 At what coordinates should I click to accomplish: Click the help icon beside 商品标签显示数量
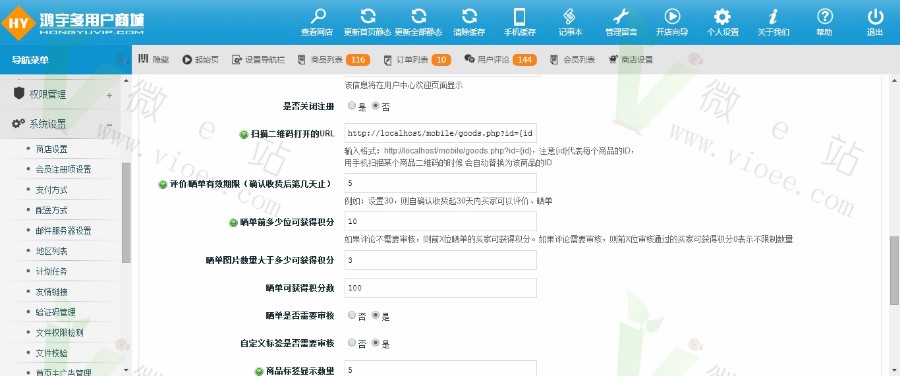[x=259, y=371]
